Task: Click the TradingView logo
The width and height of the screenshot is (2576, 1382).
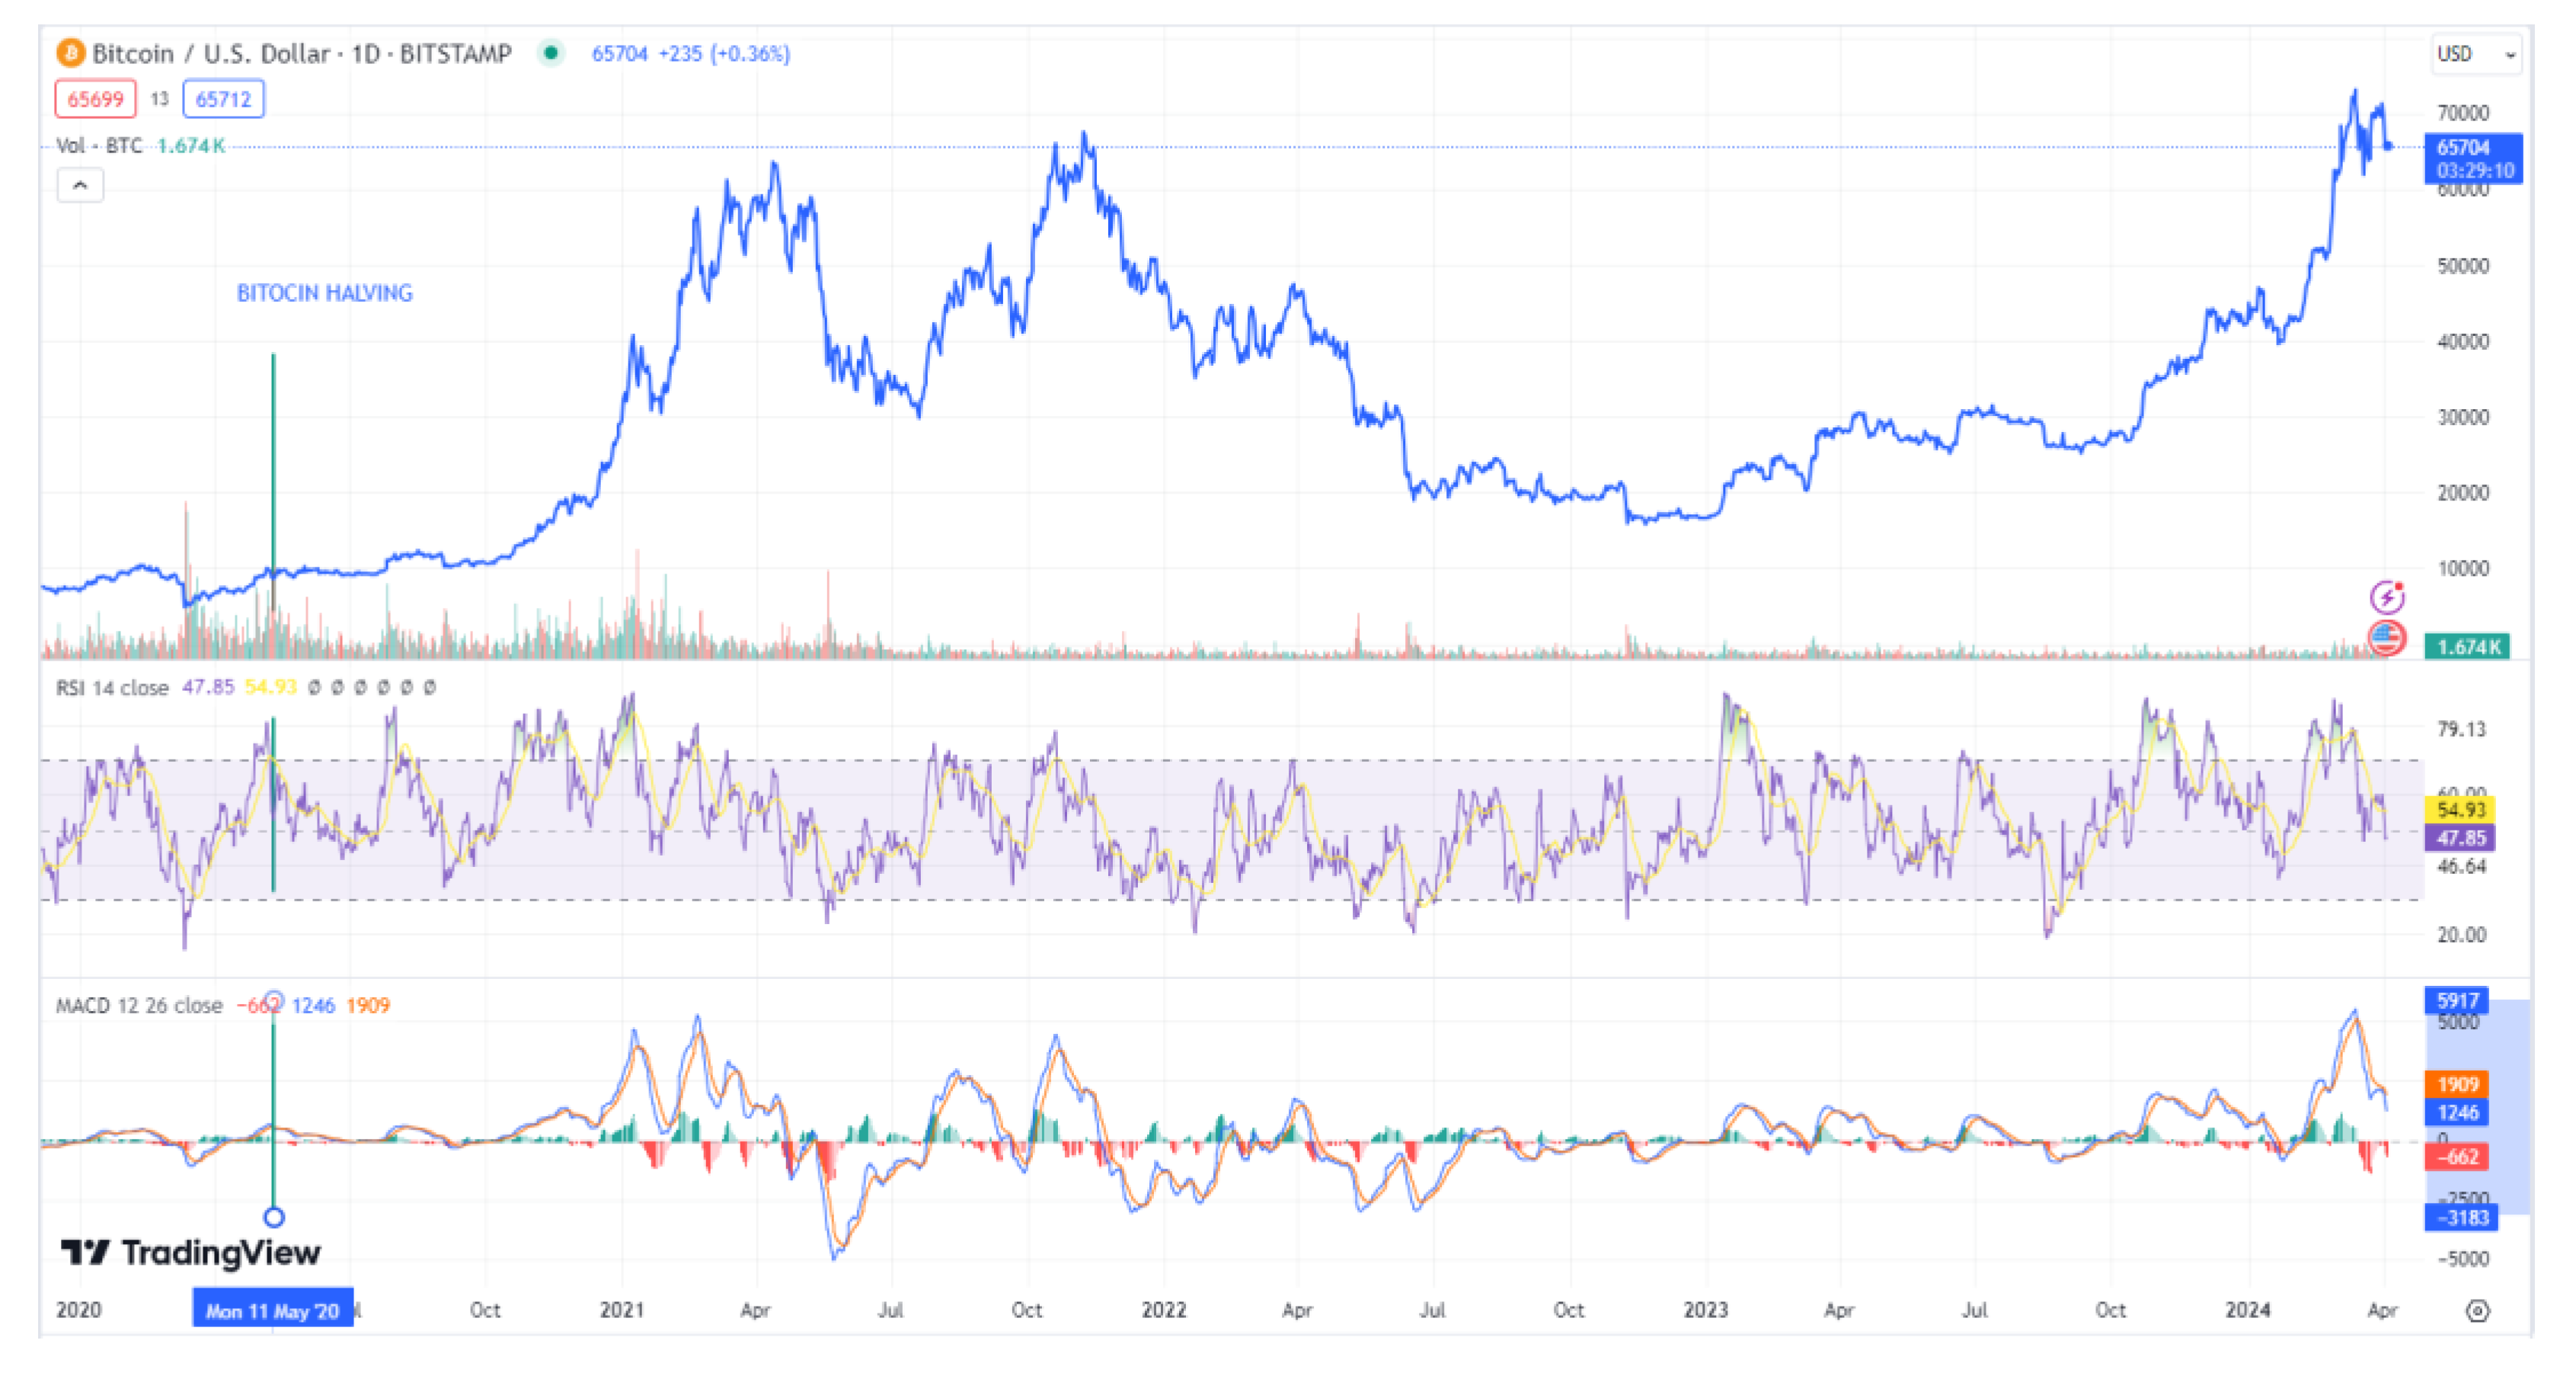Action: [191, 1252]
